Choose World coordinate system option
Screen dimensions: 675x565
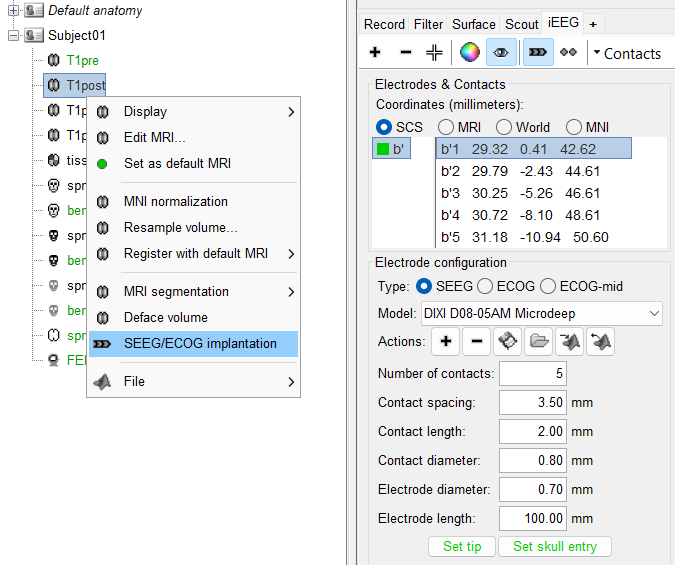tap(503, 127)
